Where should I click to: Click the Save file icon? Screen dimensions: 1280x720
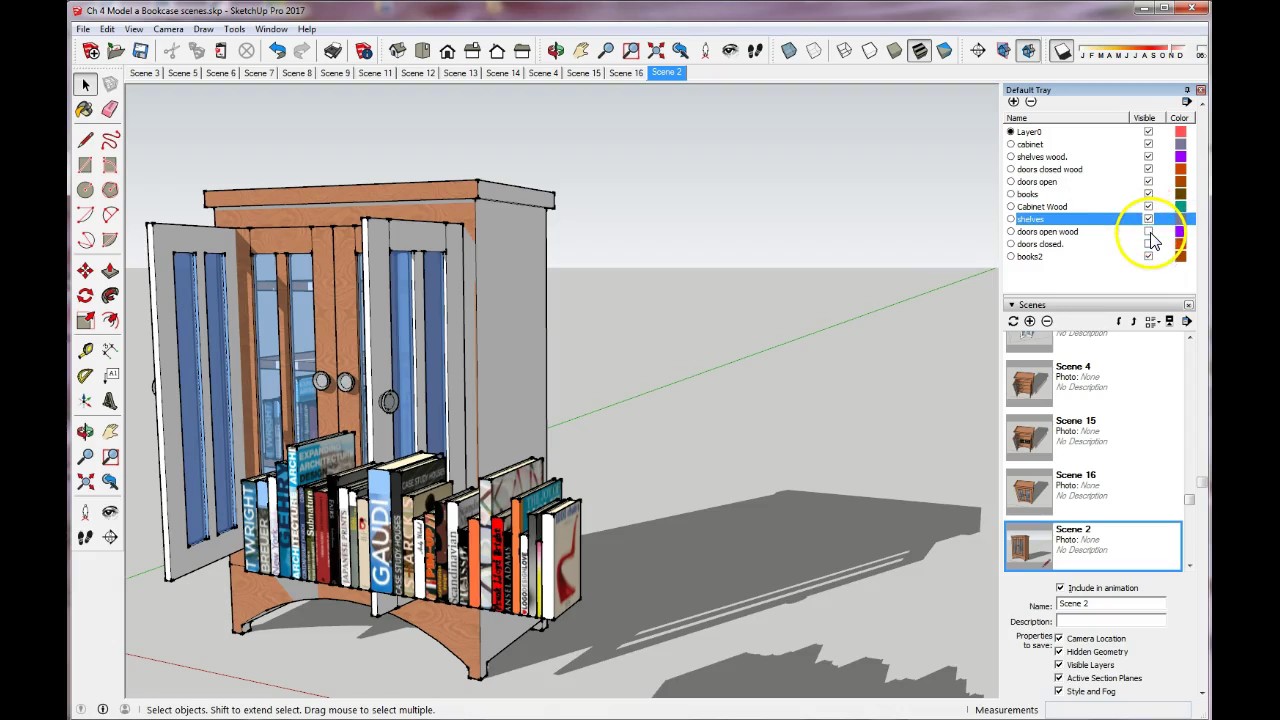pos(141,51)
